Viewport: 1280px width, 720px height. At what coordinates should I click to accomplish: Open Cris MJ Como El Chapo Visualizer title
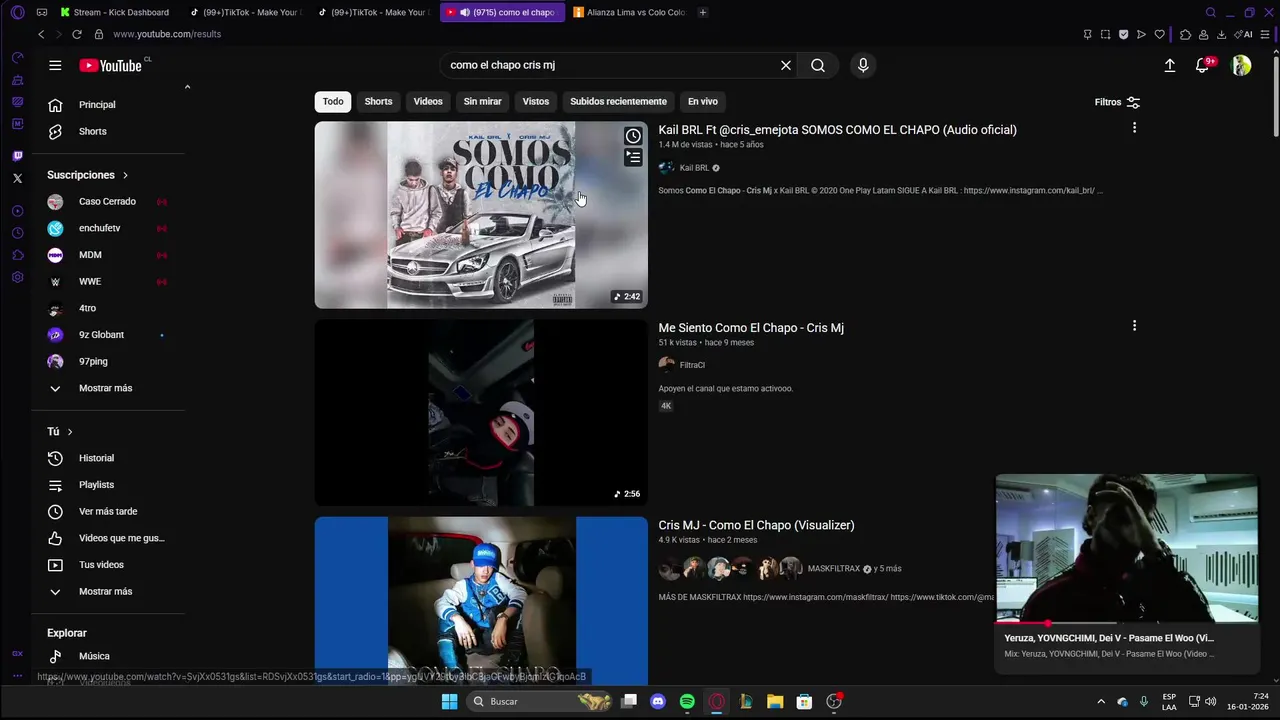click(x=756, y=525)
